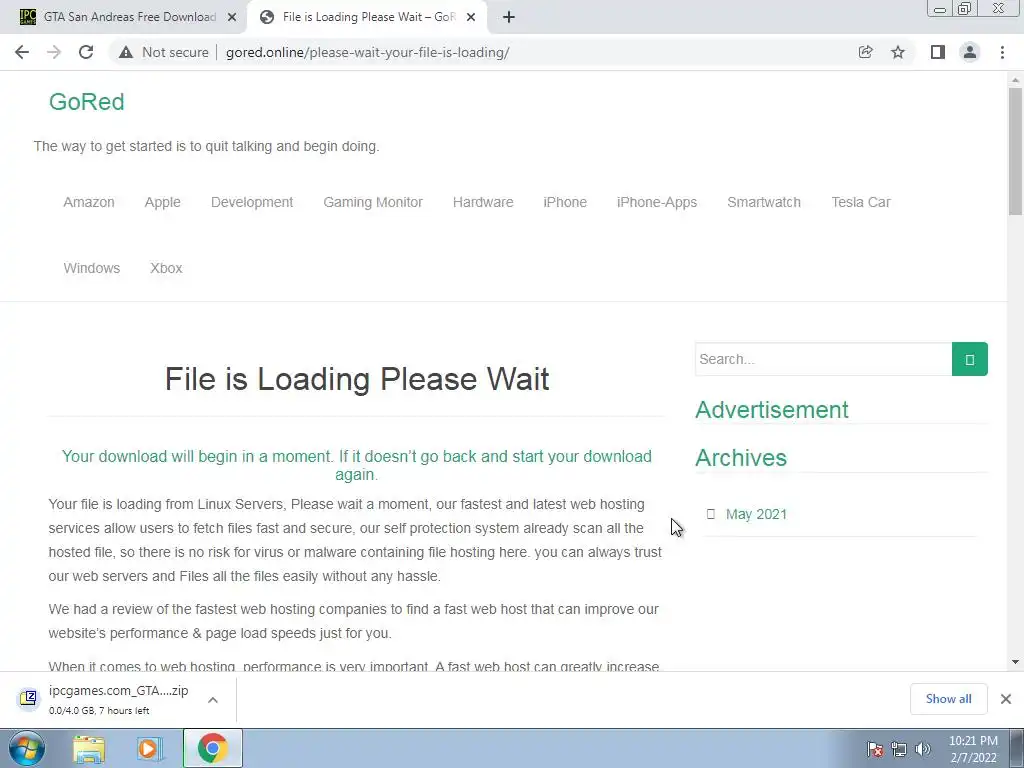This screenshot has width=1024, height=768.
Task: Minimize the Chrome window
Action: [940, 9]
